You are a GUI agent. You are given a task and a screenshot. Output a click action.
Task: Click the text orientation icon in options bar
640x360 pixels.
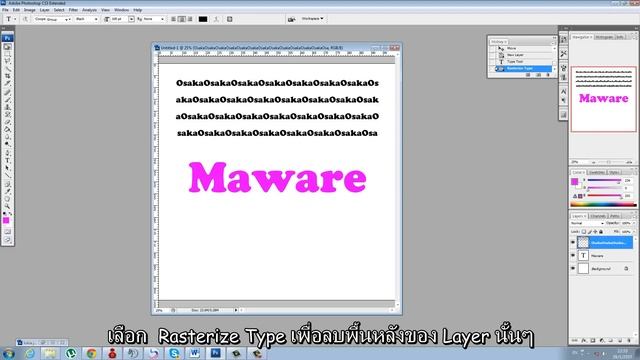point(25,19)
